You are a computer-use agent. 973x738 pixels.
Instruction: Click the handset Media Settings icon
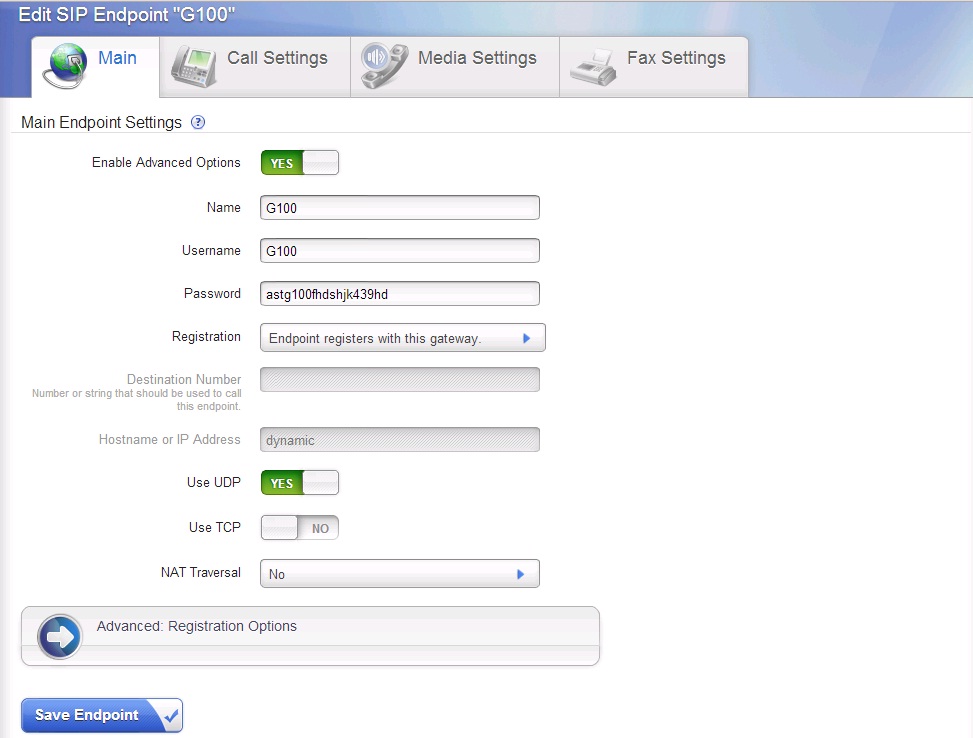(384, 65)
